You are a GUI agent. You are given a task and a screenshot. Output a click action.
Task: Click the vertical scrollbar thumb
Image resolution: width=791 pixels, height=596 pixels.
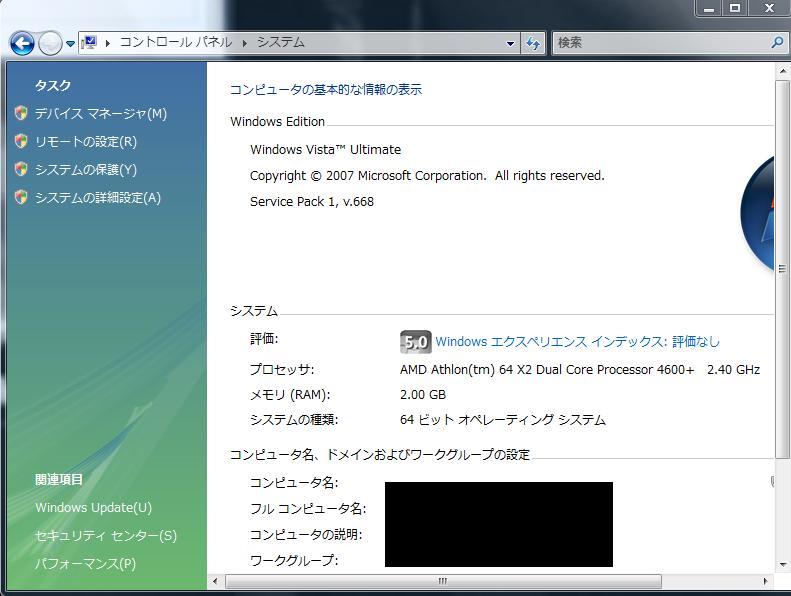[782, 269]
